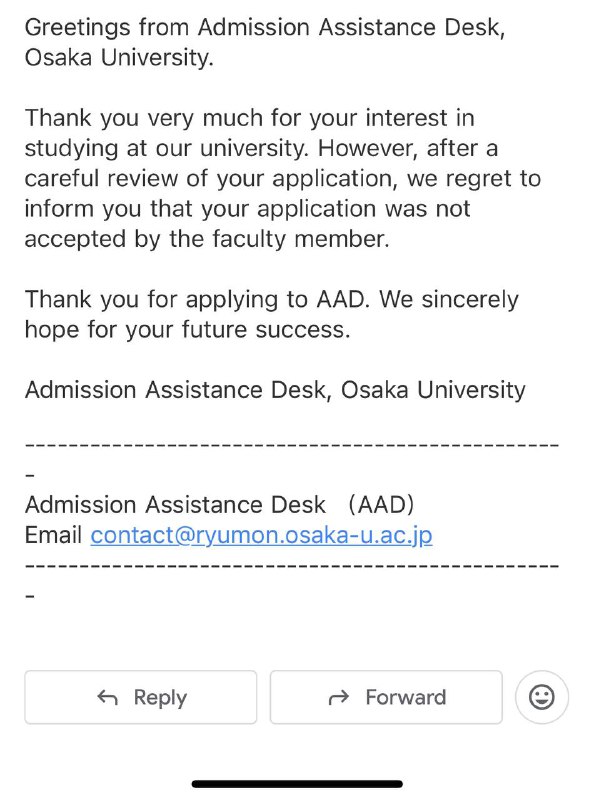Image resolution: width=594 pixels, height=800 pixels.
Task: Click the upper dashed separator line
Action: tap(292, 445)
